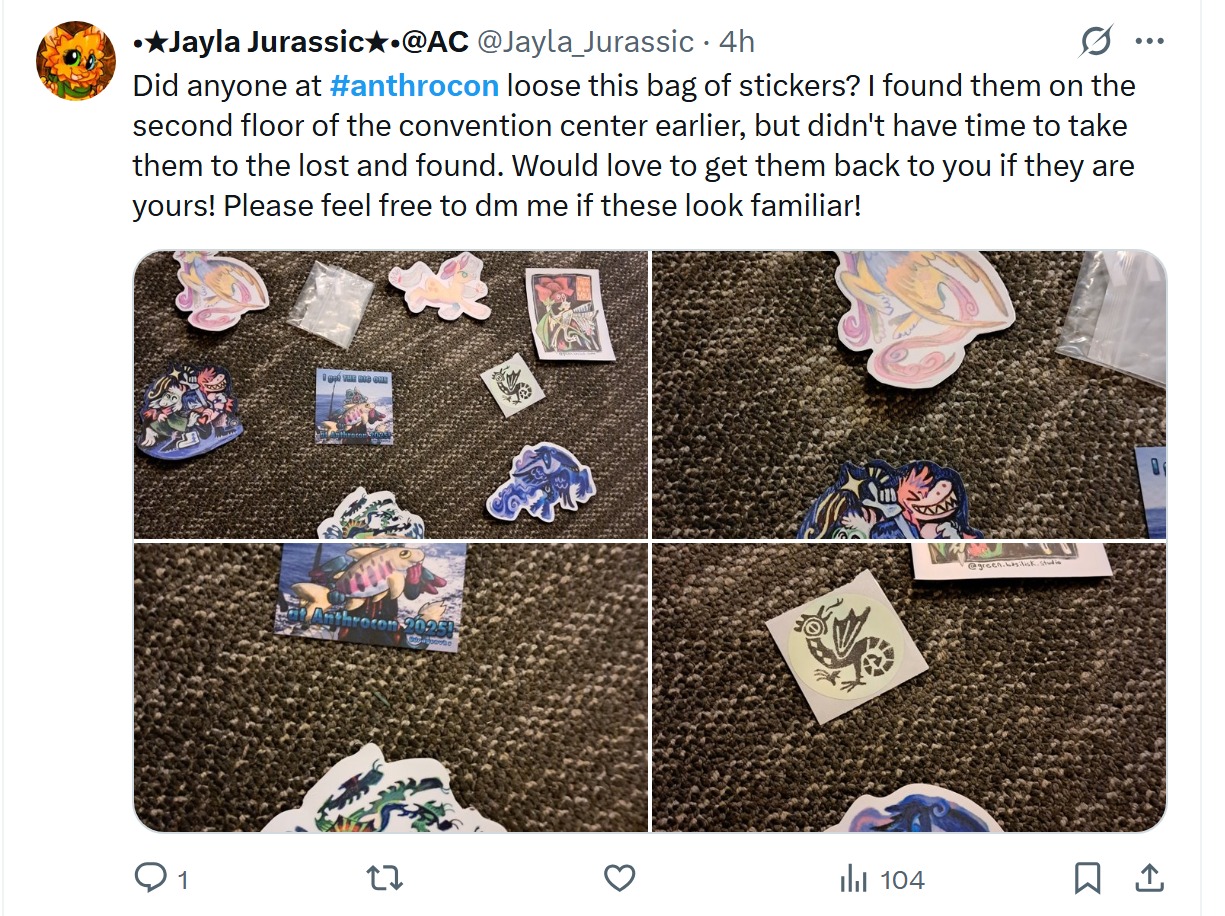Click the Grok explain-post icon
The height and width of the screenshot is (916, 1225).
(x=1096, y=43)
